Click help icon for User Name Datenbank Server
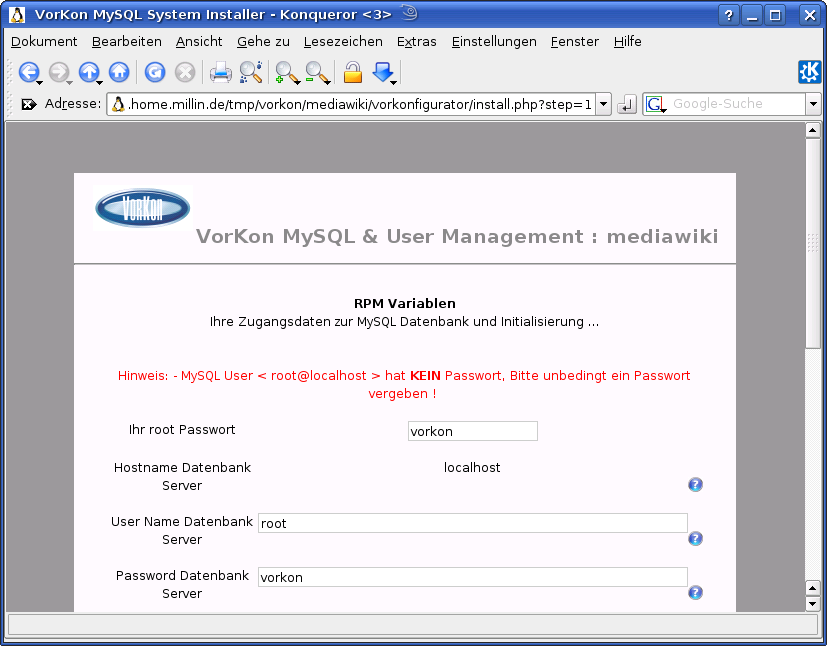 [x=695, y=538]
